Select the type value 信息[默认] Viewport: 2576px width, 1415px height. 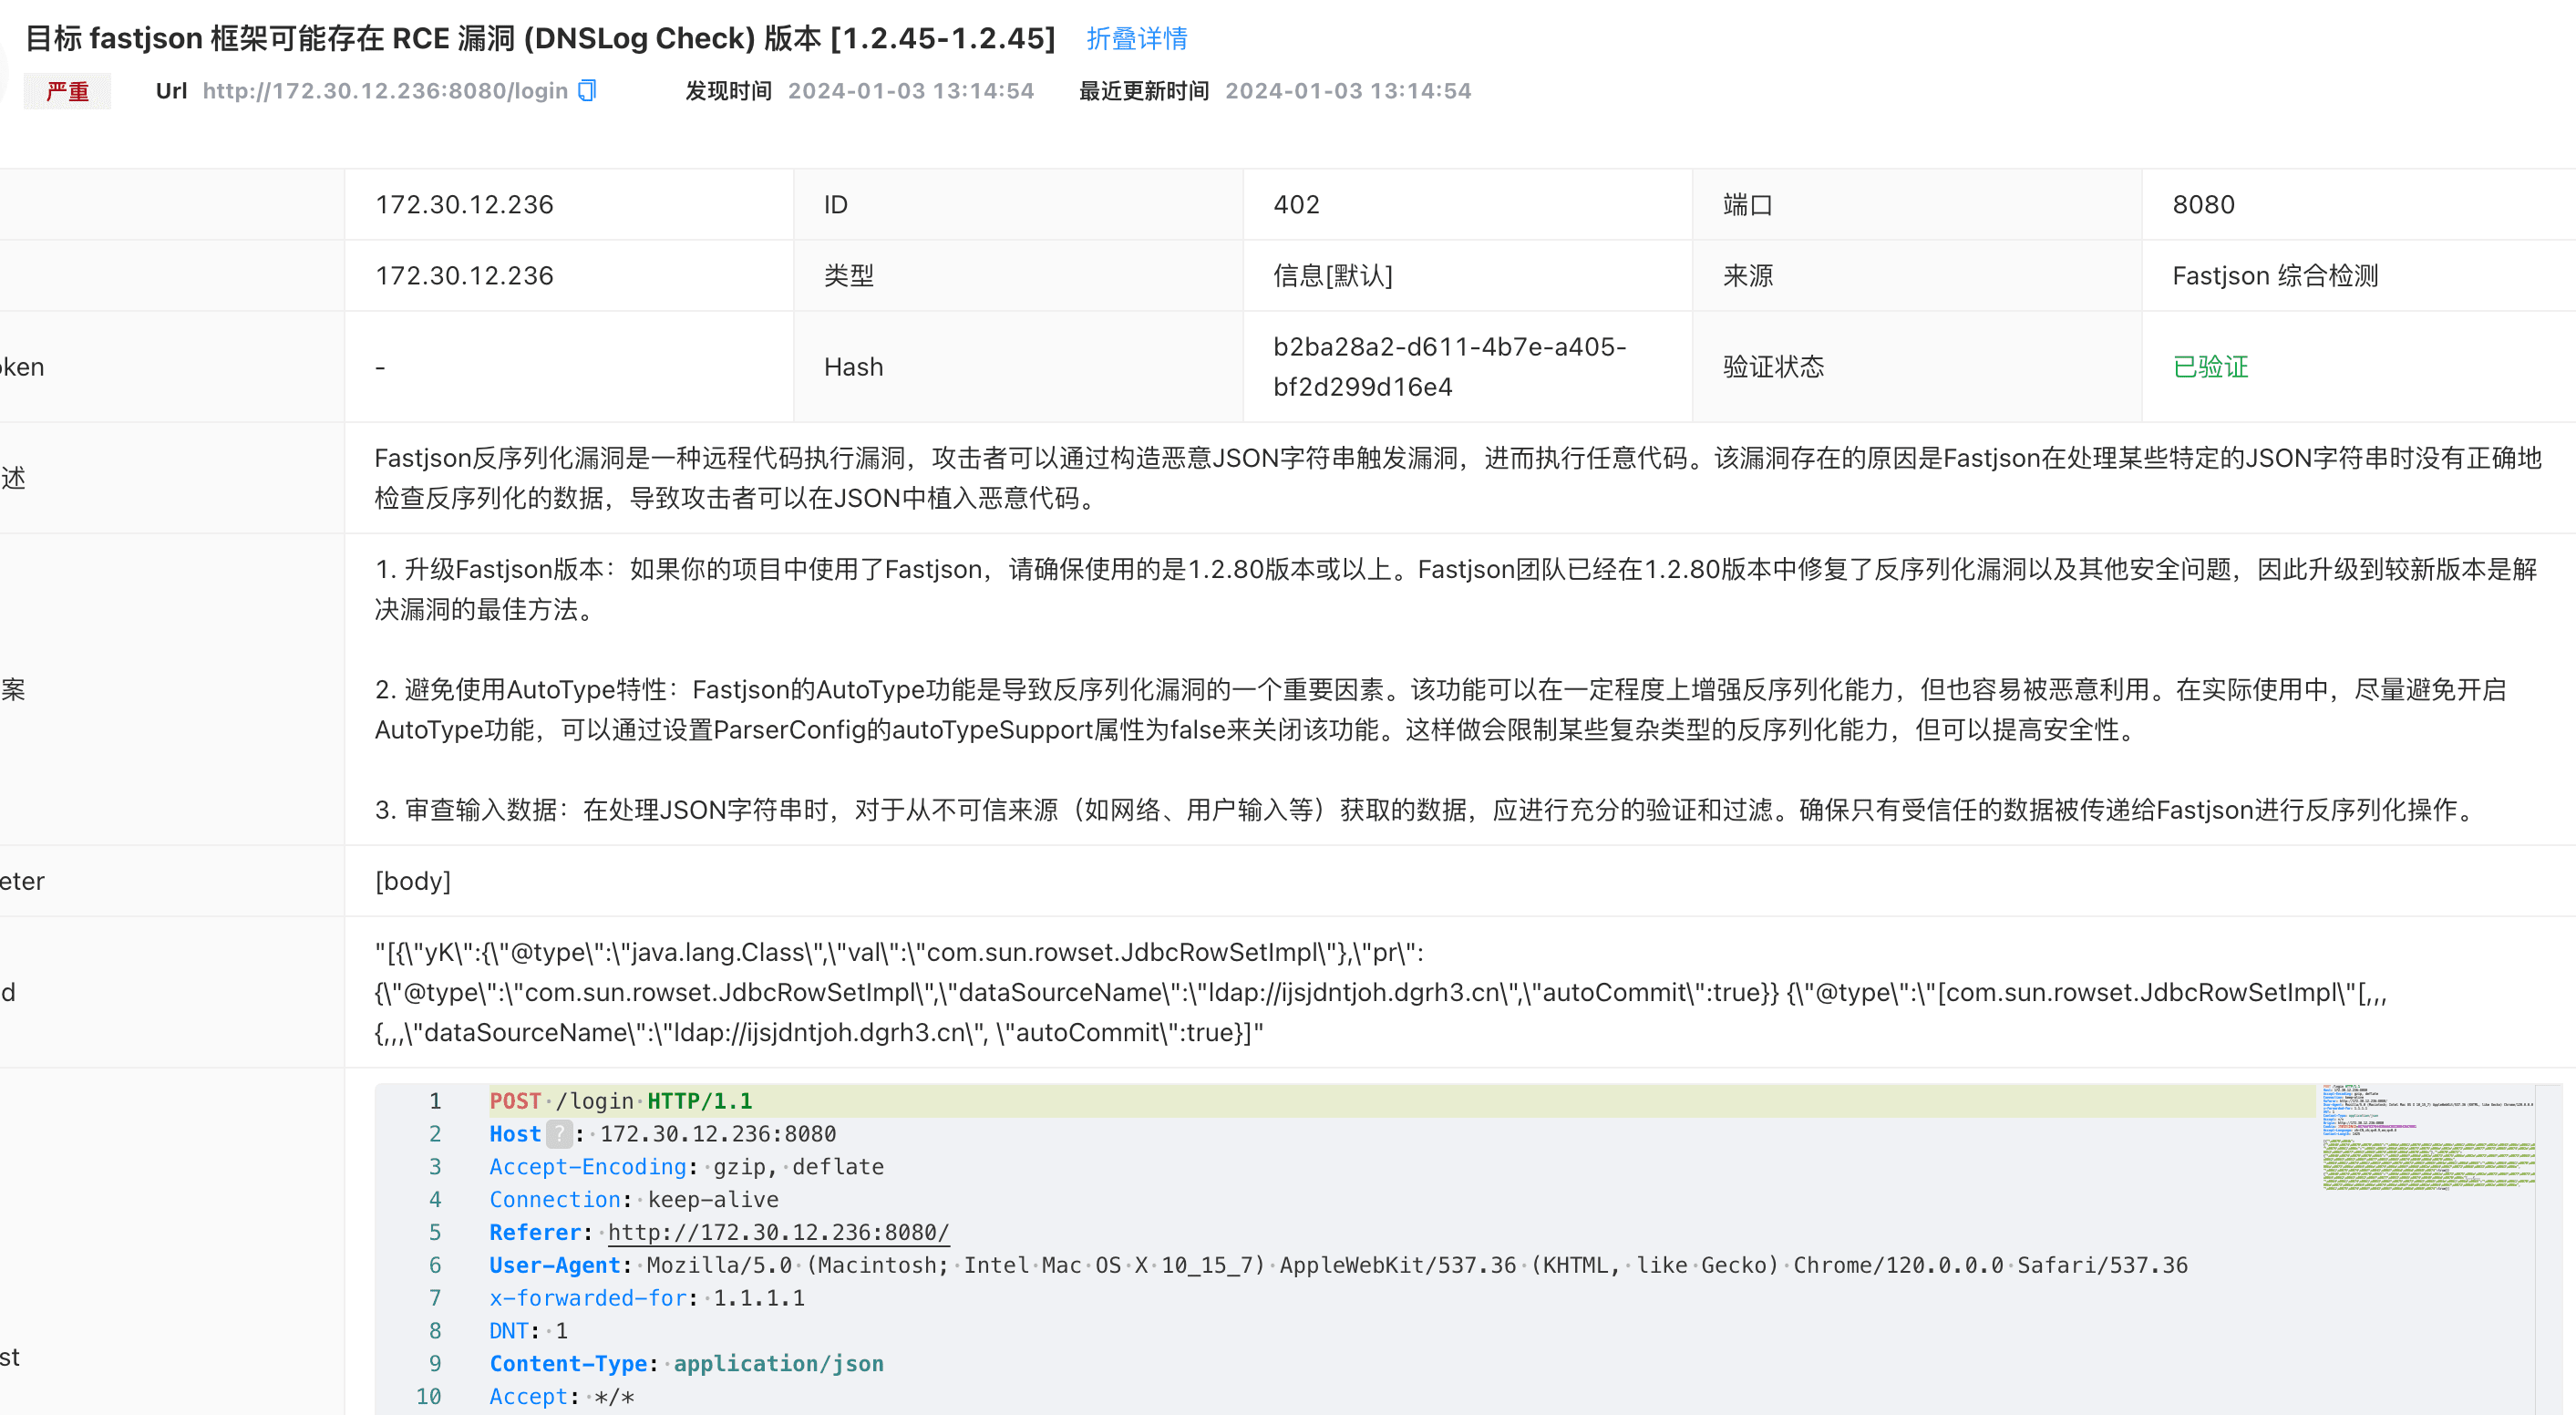(1332, 276)
